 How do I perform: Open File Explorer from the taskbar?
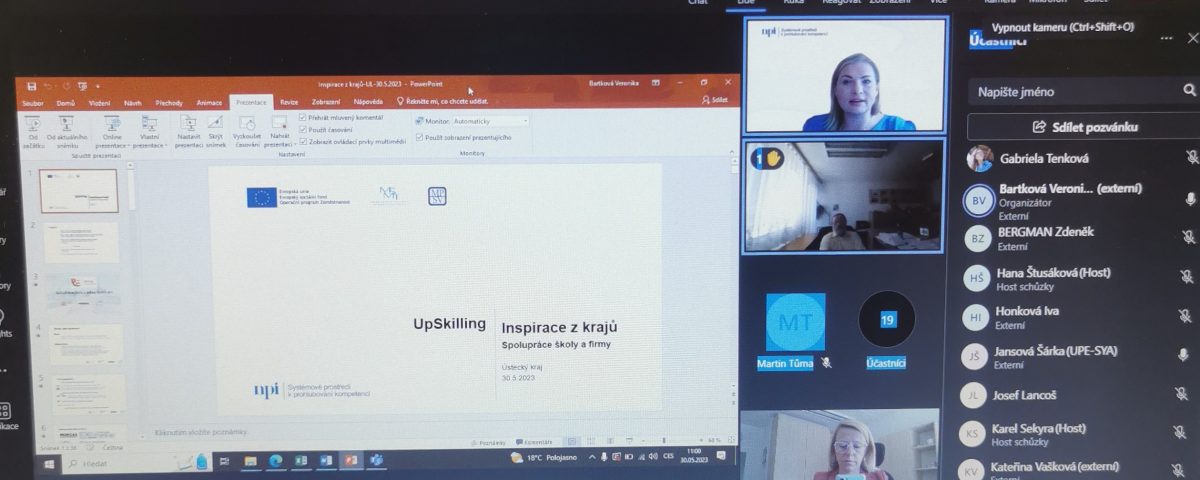251,461
